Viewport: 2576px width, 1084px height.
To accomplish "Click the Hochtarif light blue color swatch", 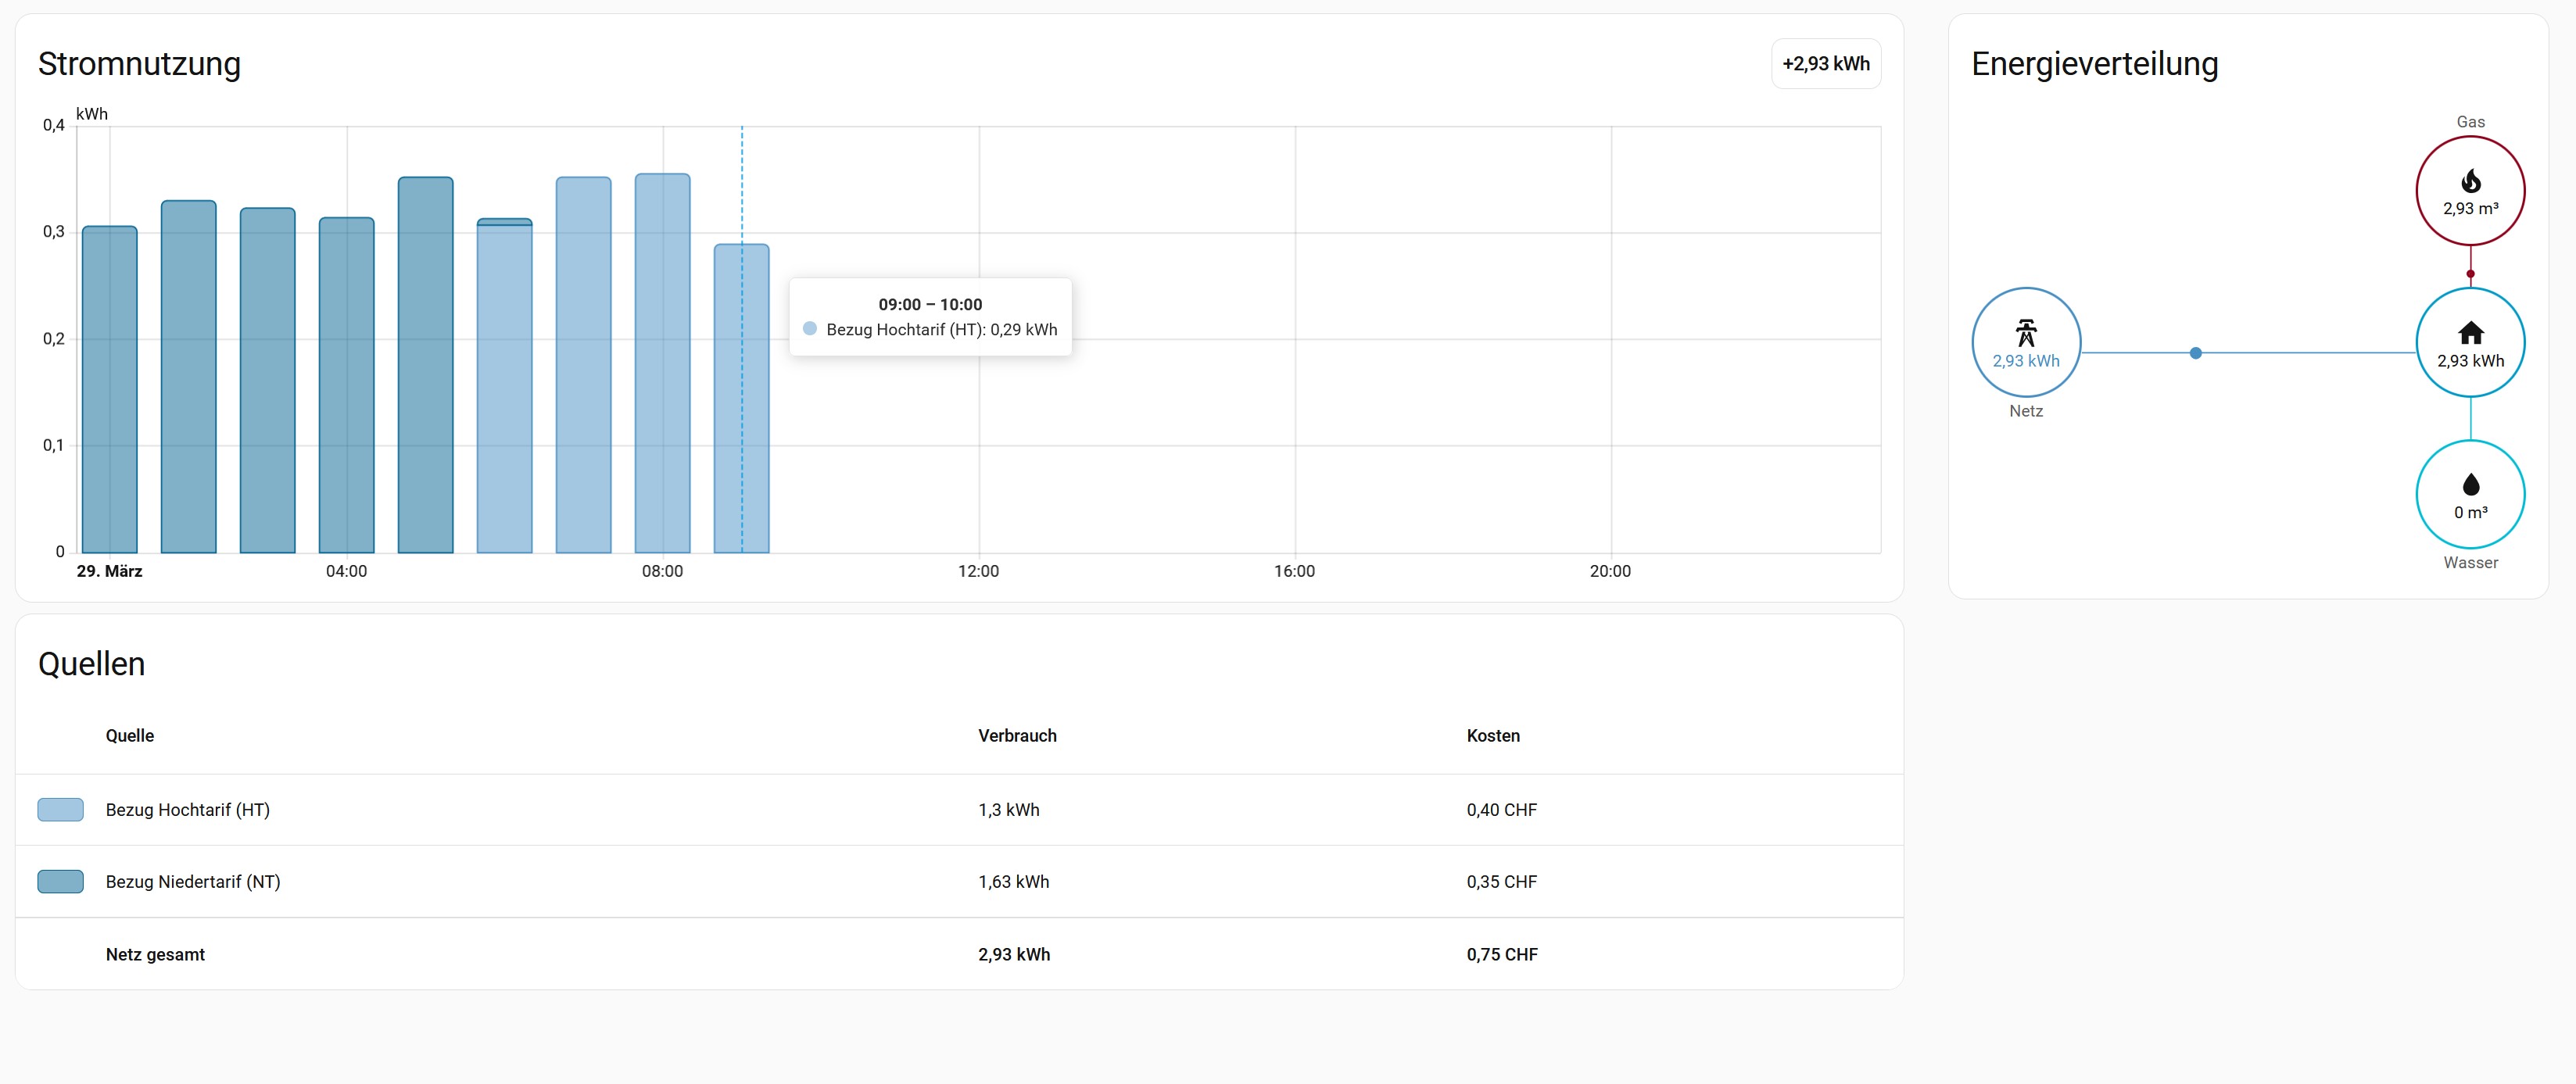I will 60,810.
